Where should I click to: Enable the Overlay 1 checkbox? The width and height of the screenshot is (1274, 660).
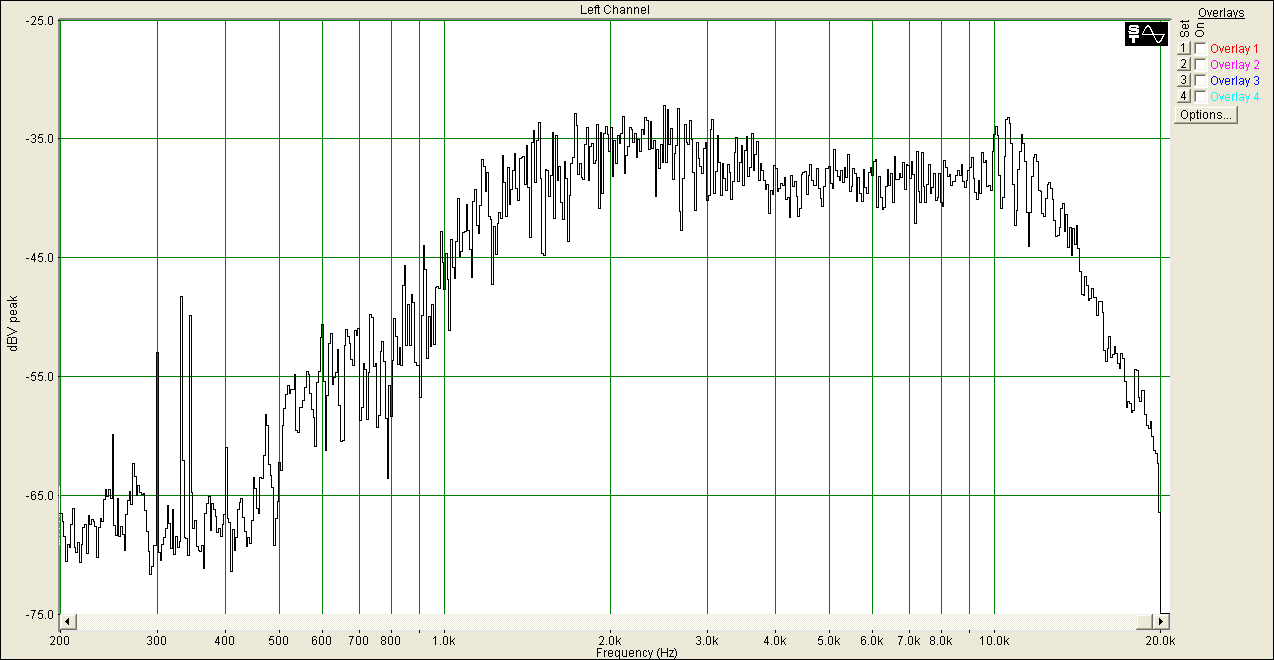click(x=1200, y=48)
